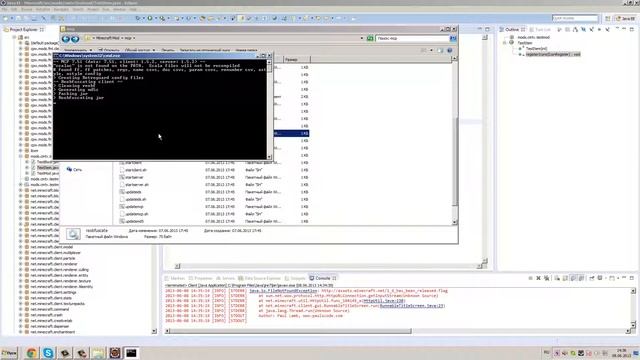640x360 pixels.
Task: Click Печать in the Explorer toolbar
Action: (x=168, y=50)
